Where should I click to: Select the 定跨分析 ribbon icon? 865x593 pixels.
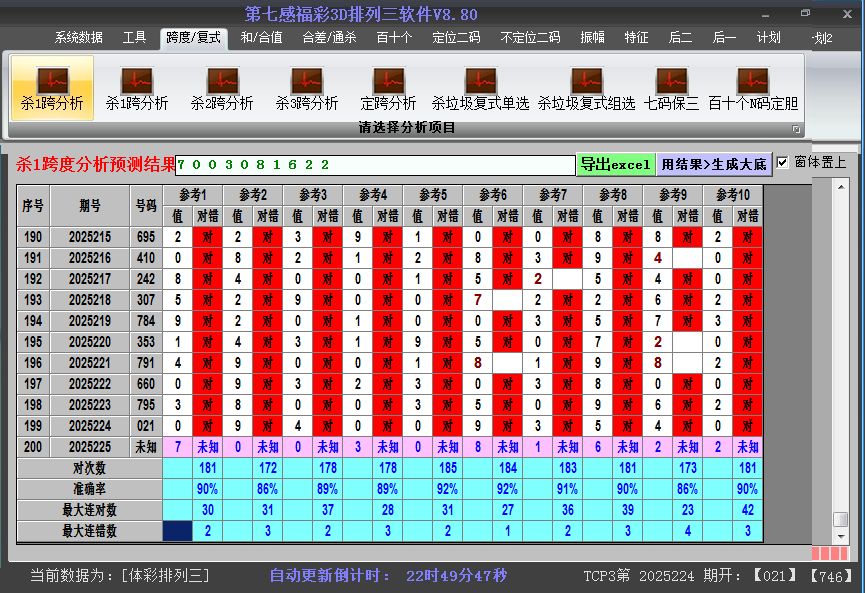pos(388,88)
